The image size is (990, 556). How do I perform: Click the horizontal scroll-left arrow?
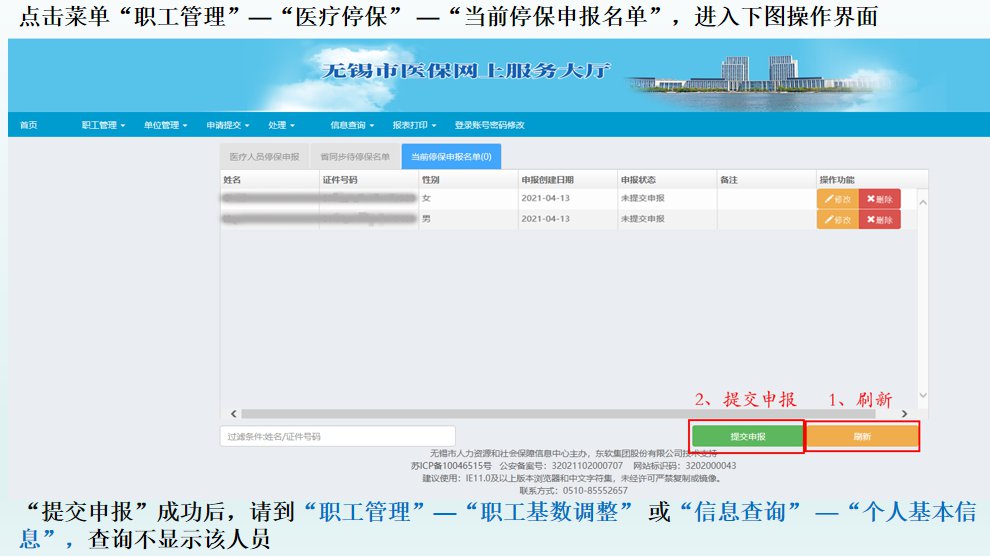pos(234,413)
